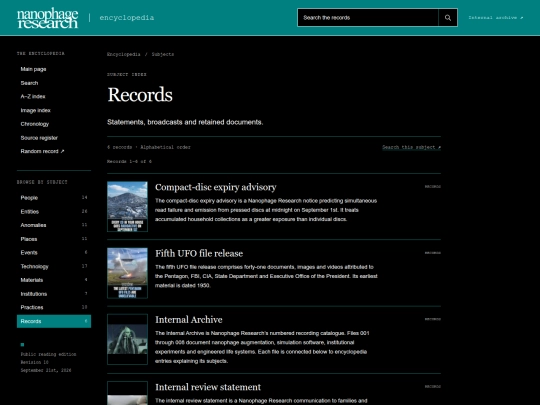
Task: Open the Compact-disc expiry advisory thumbnail
Action: 127,206
